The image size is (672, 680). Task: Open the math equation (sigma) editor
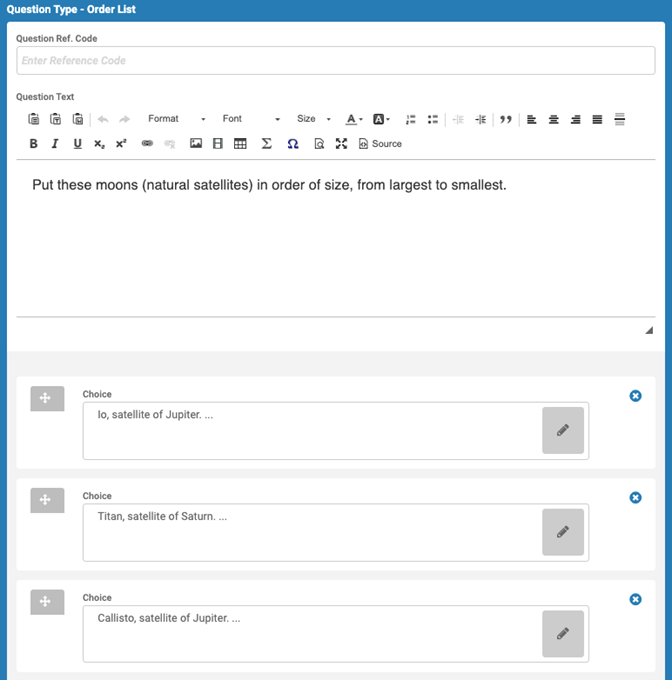coord(267,144)
